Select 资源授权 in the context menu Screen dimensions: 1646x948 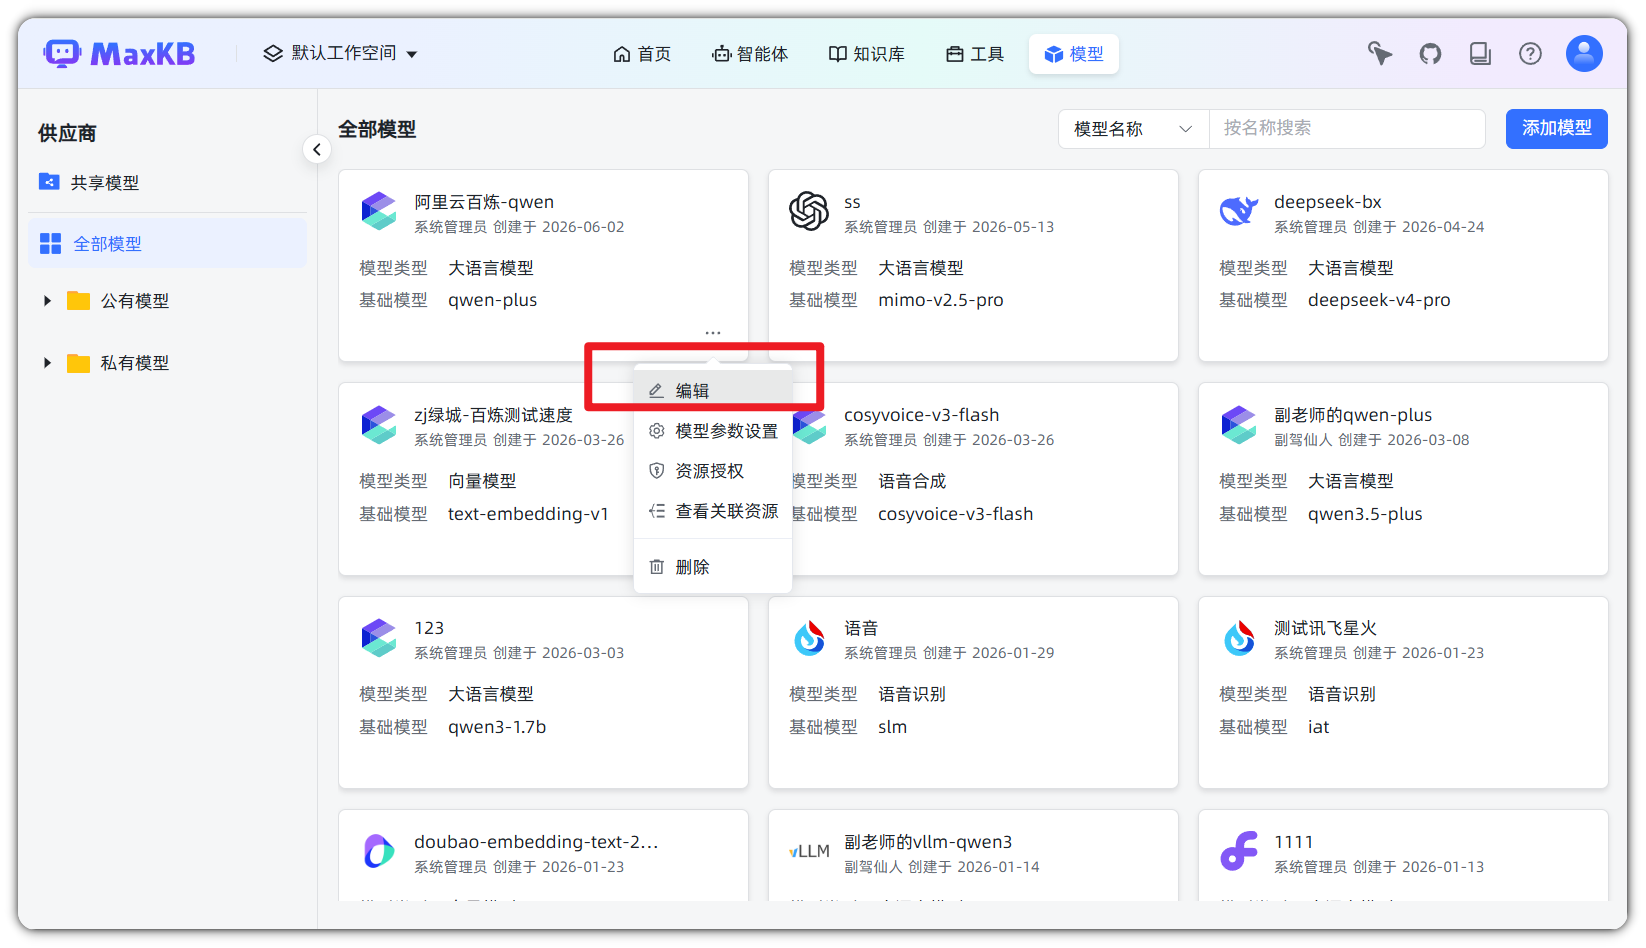[x=713, y=471]
